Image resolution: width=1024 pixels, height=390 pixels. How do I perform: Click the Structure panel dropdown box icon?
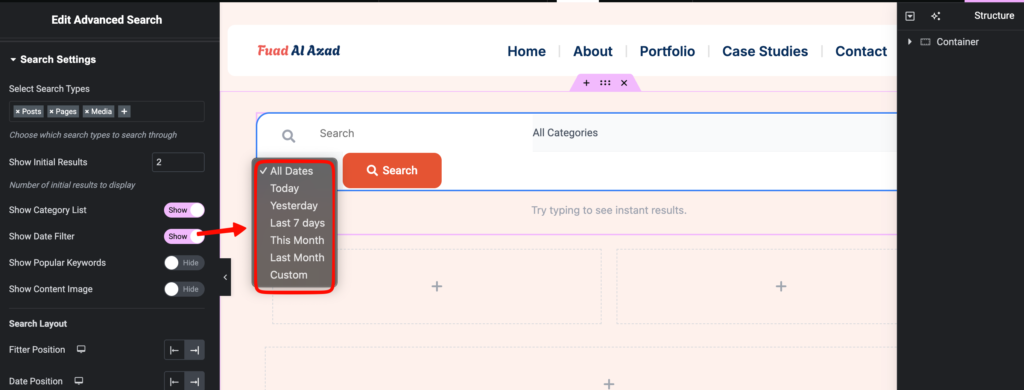[910, 16]
